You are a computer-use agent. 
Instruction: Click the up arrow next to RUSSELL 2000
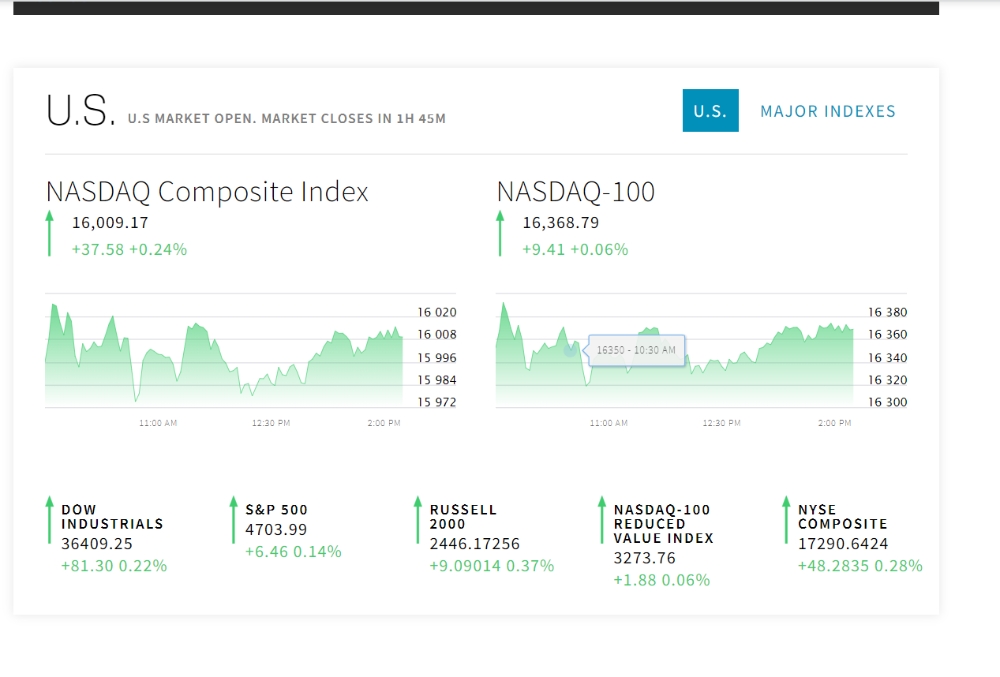pos(418,520)
